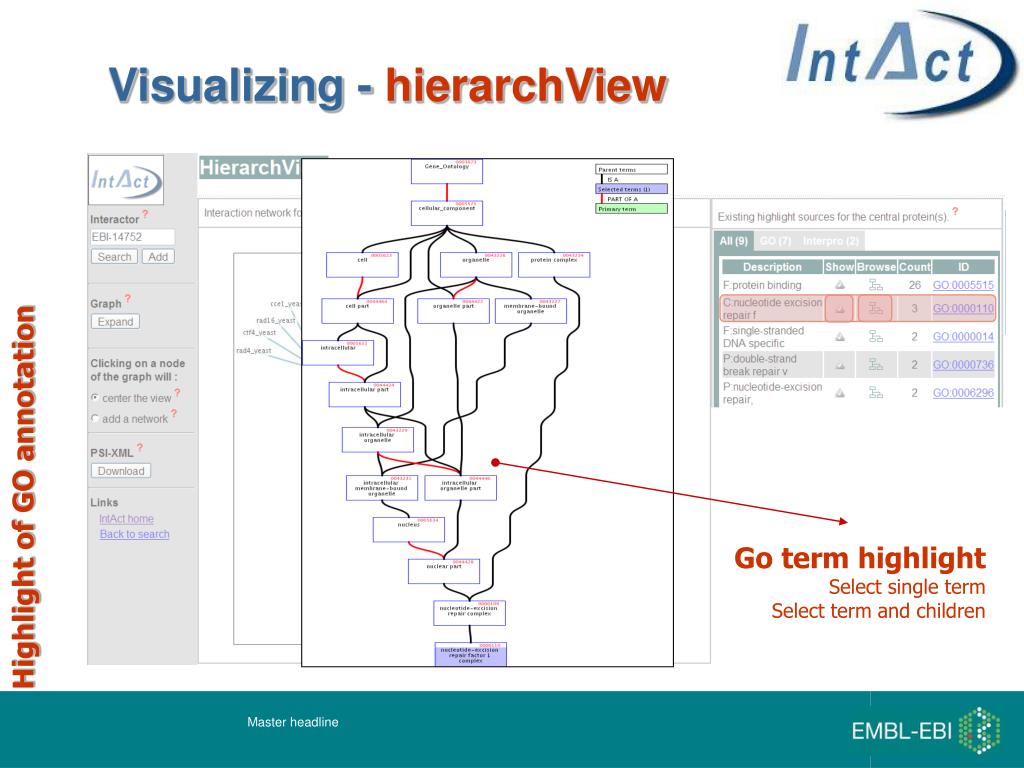Click help mark next to add a network
1024x768 pixels.
tap(174, 414)
